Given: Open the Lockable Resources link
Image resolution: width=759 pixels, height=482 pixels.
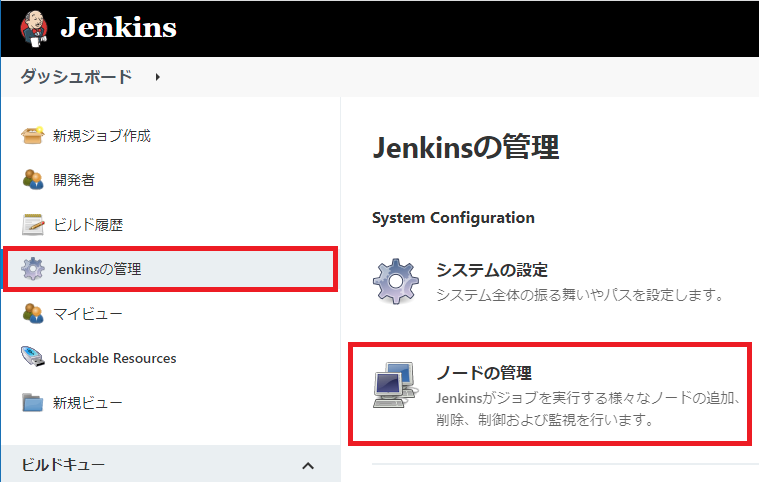Looking at the screenshot, I should [115, 358].
